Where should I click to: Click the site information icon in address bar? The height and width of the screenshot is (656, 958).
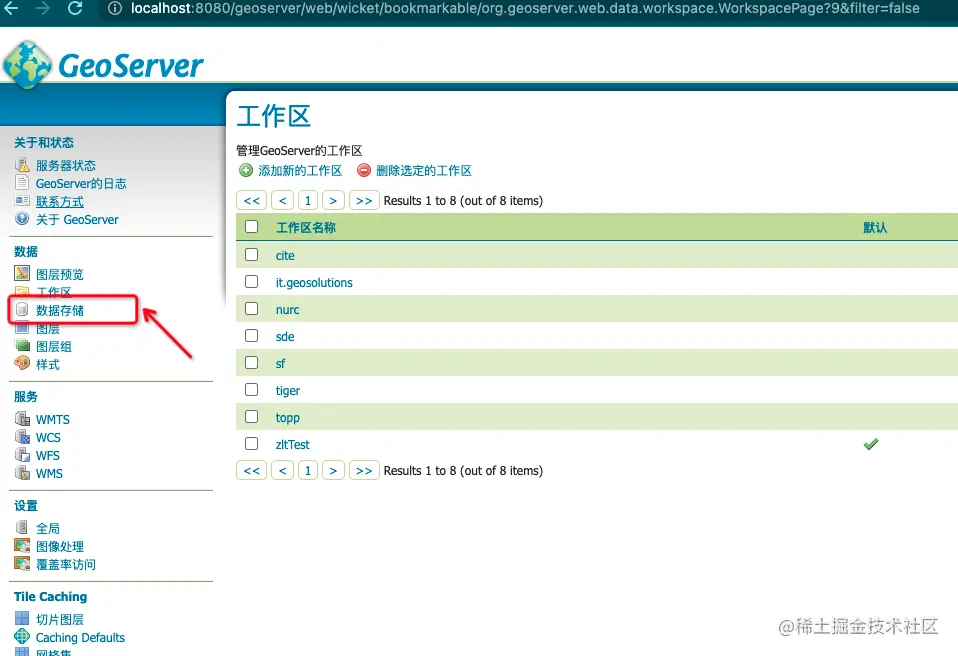pyautogui.click(x=114, y=9)
